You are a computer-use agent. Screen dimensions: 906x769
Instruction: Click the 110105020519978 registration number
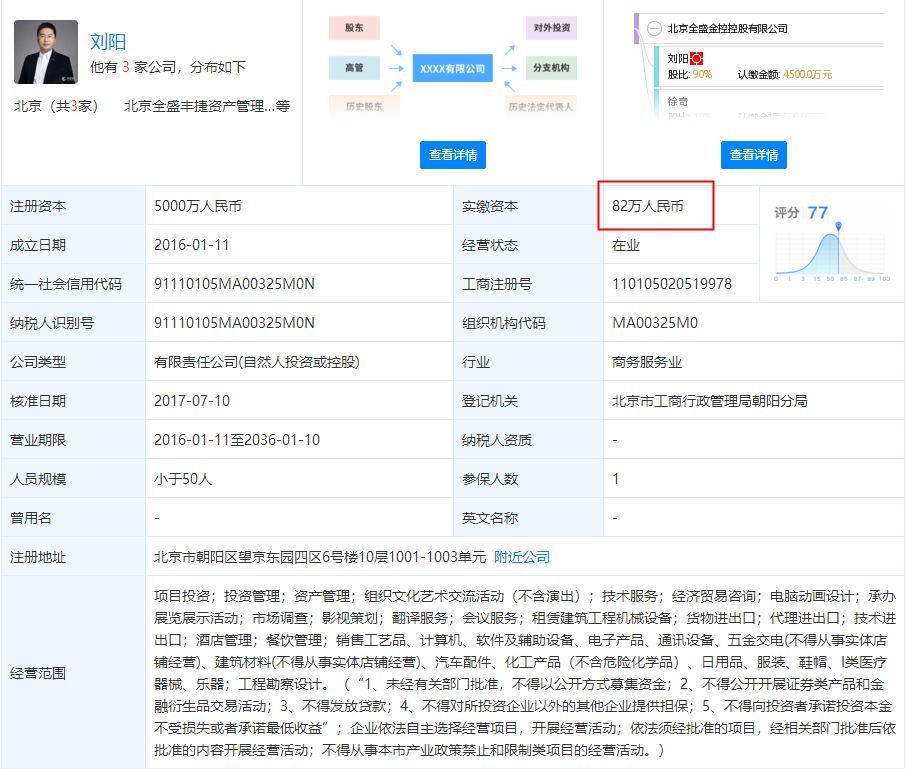[x=672, y=284]
